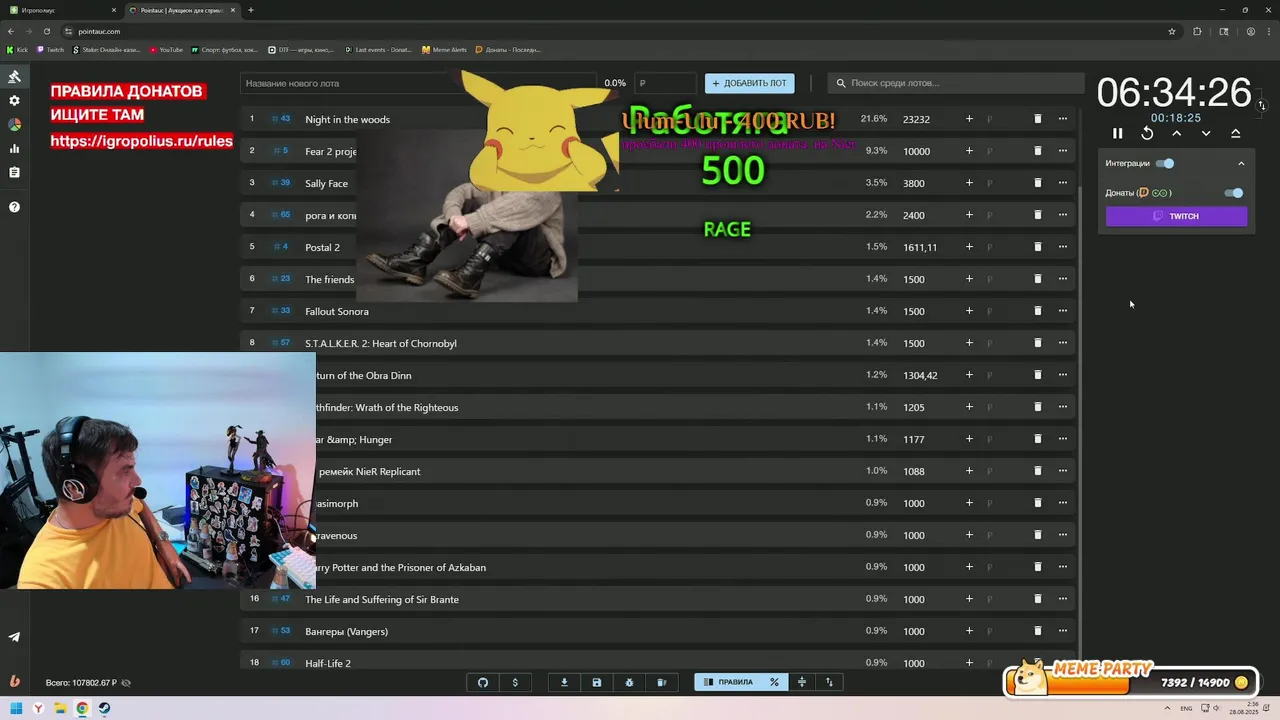Image resolution: width=1280 pixels, height=720 pixels.
Task: Click the sort arrows icon in bottom toolbar
Action: pyautogui.click(x=829, y=682)
